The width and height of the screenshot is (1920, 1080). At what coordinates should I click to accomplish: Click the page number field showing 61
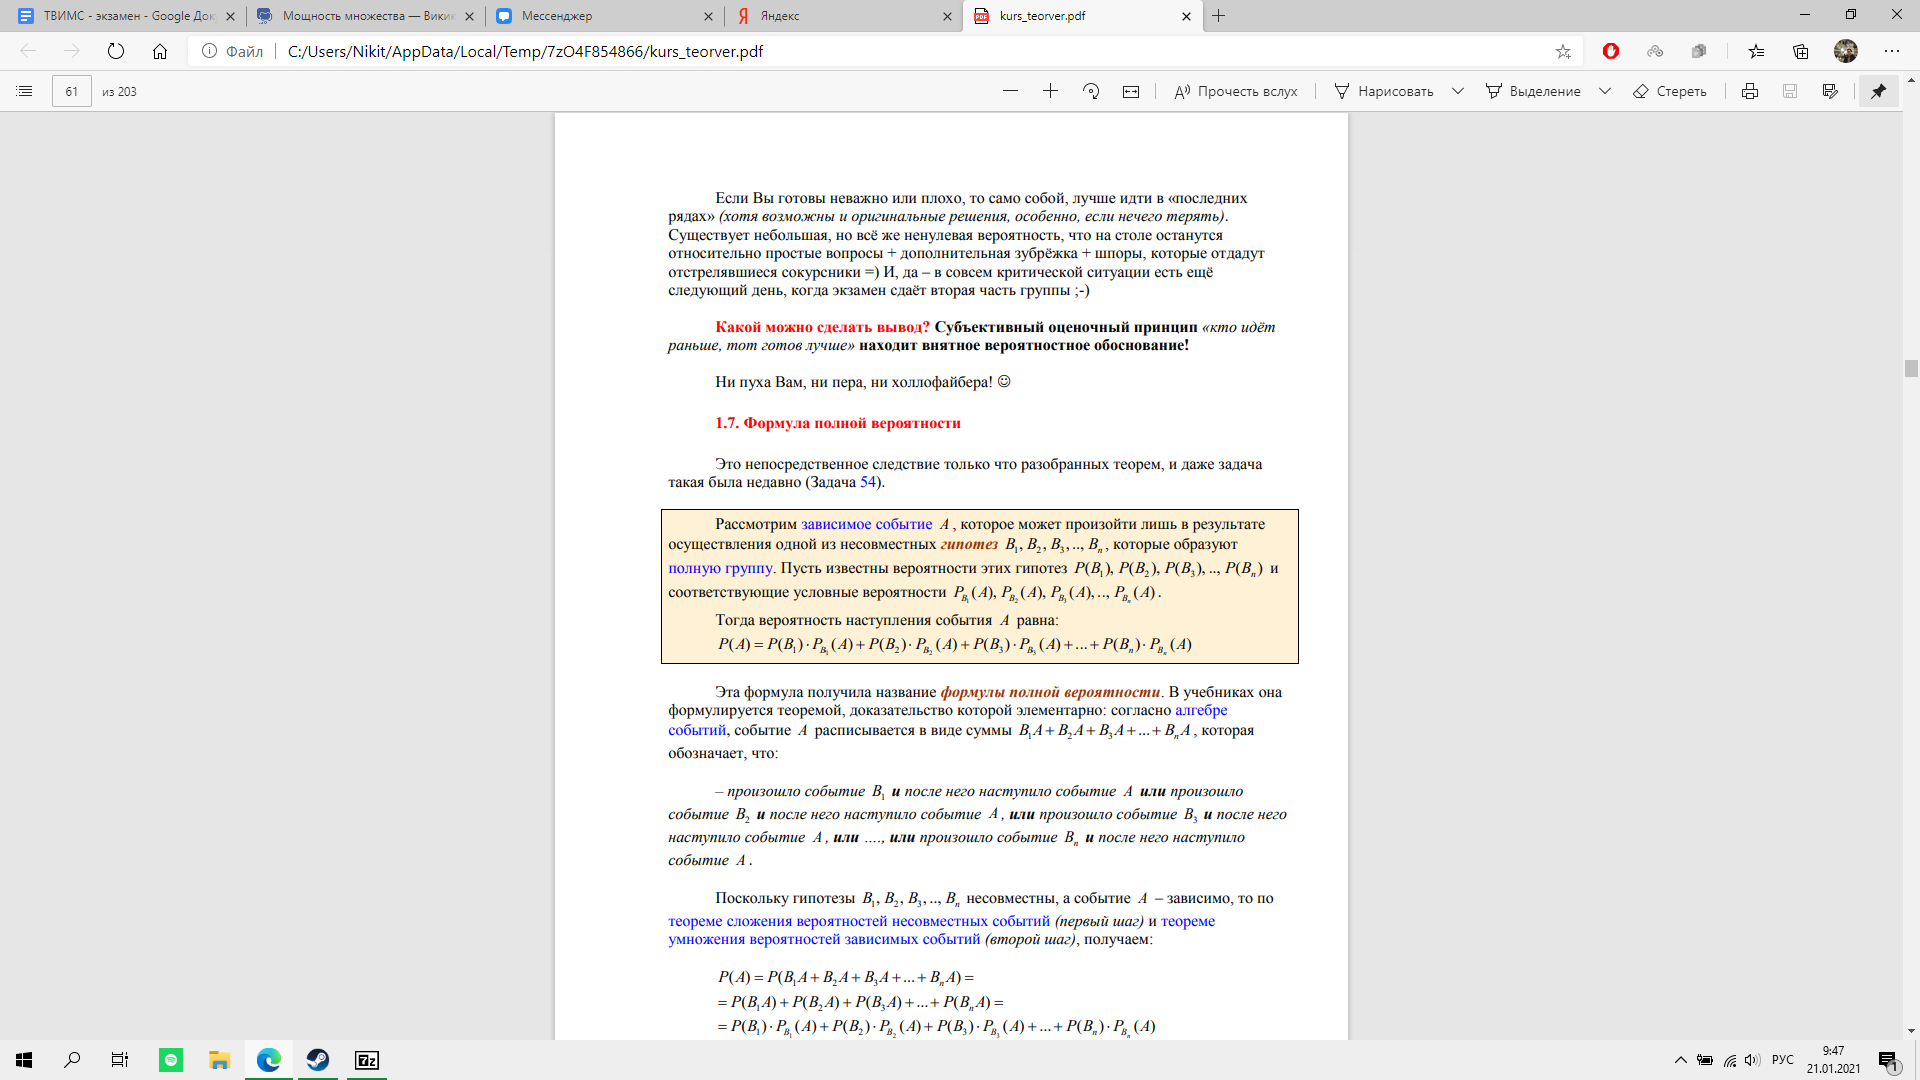click(x=72, y=91)
